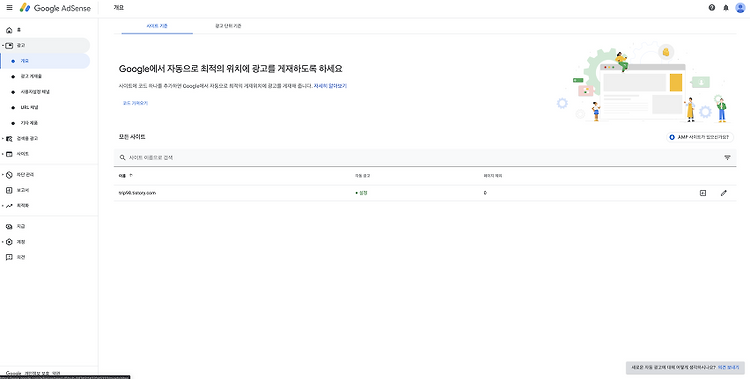This screenshot has height=379, width=750.
Task: Sort by the 이름 column arrow
Action: [131, 176]
